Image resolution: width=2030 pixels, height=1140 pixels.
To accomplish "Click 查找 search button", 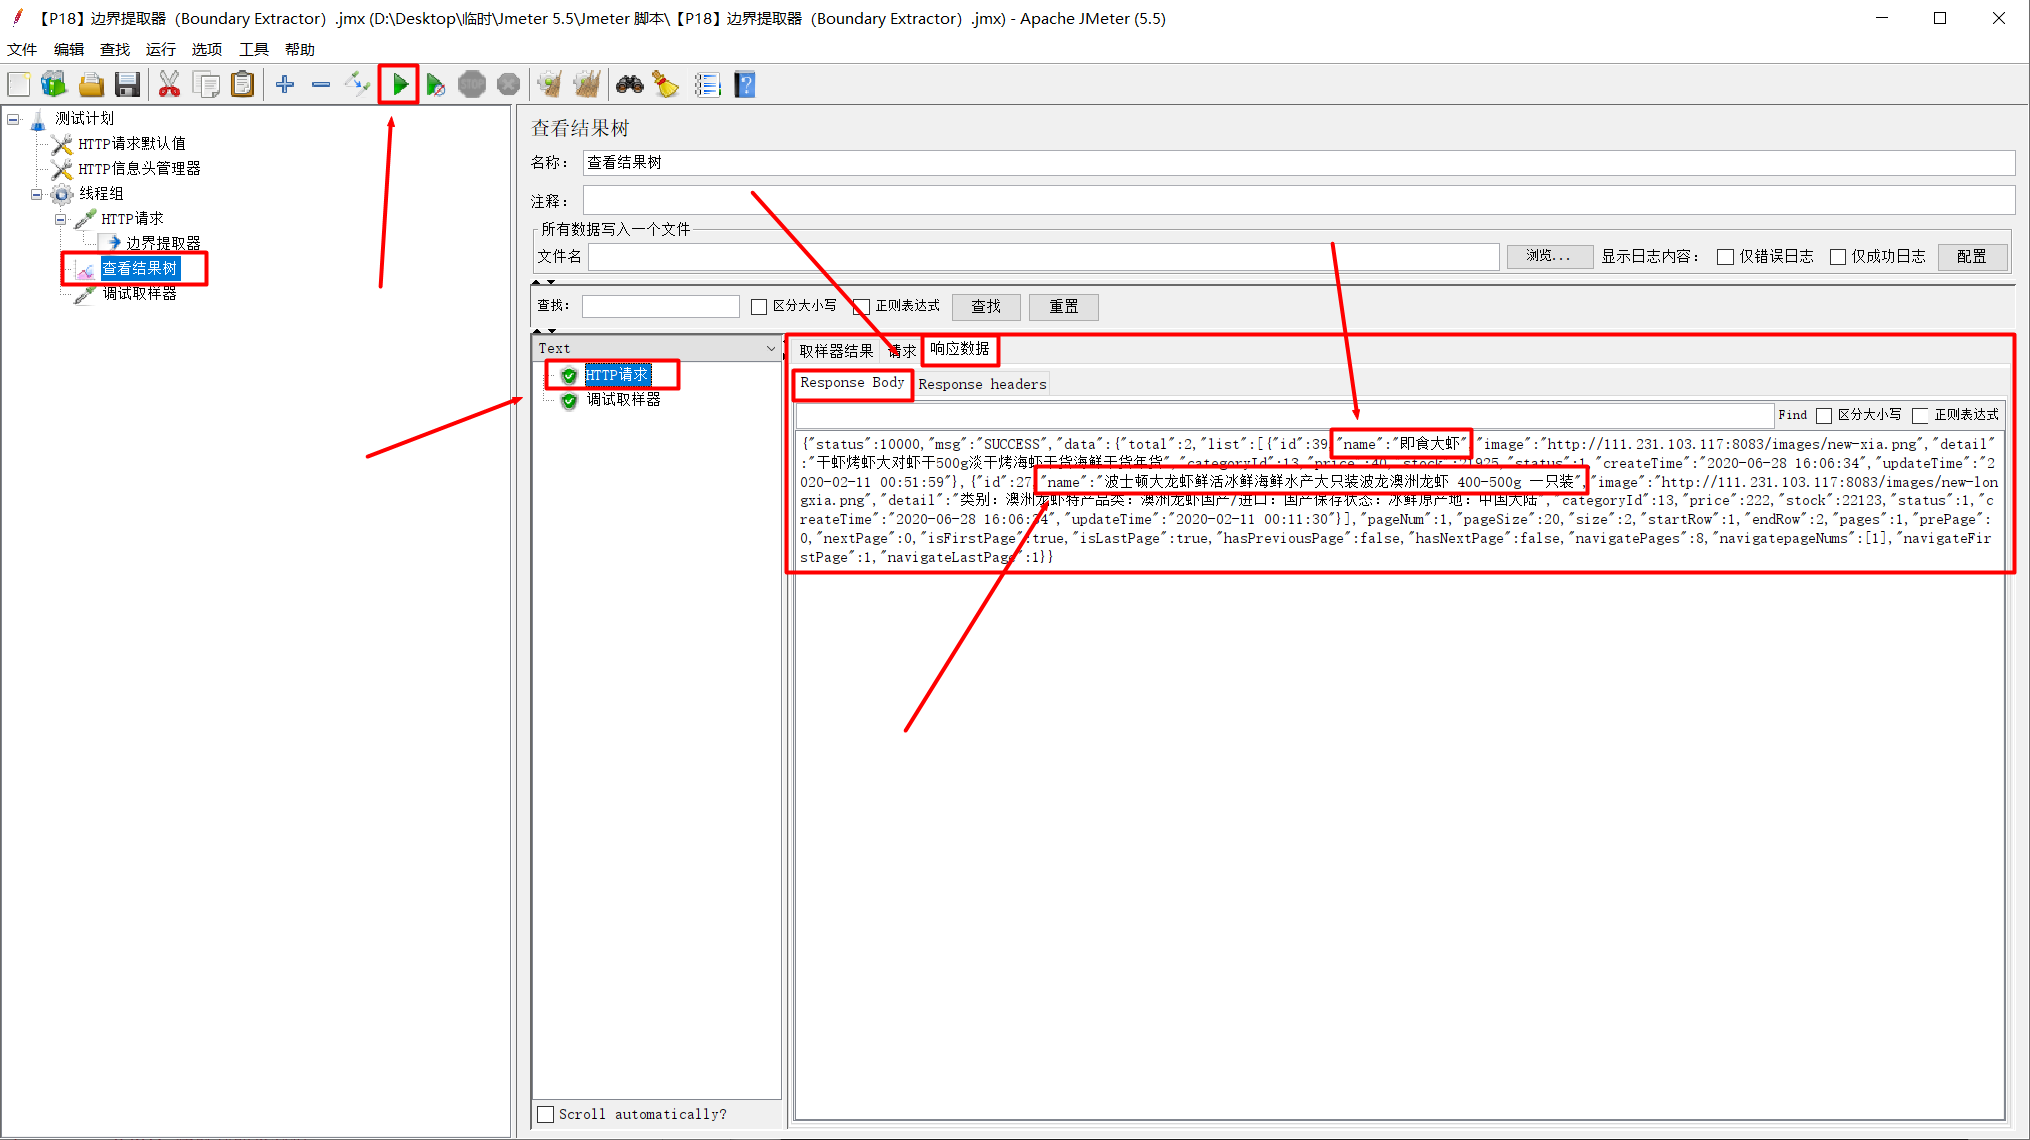I will (x=986, y=307).
